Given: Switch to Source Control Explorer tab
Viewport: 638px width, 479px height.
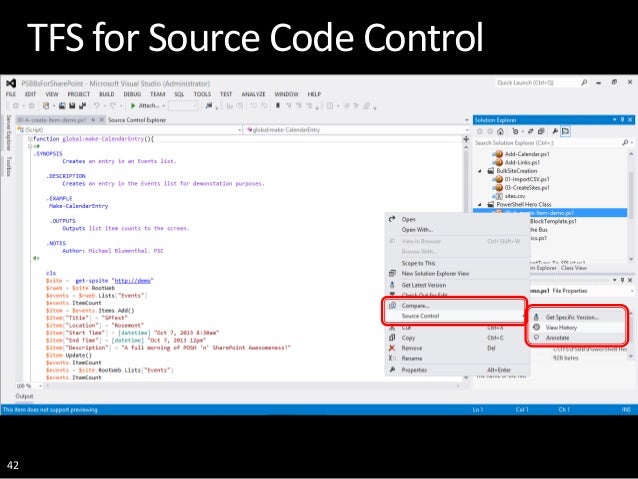Looking at the screenshot, I should point(137,120).
